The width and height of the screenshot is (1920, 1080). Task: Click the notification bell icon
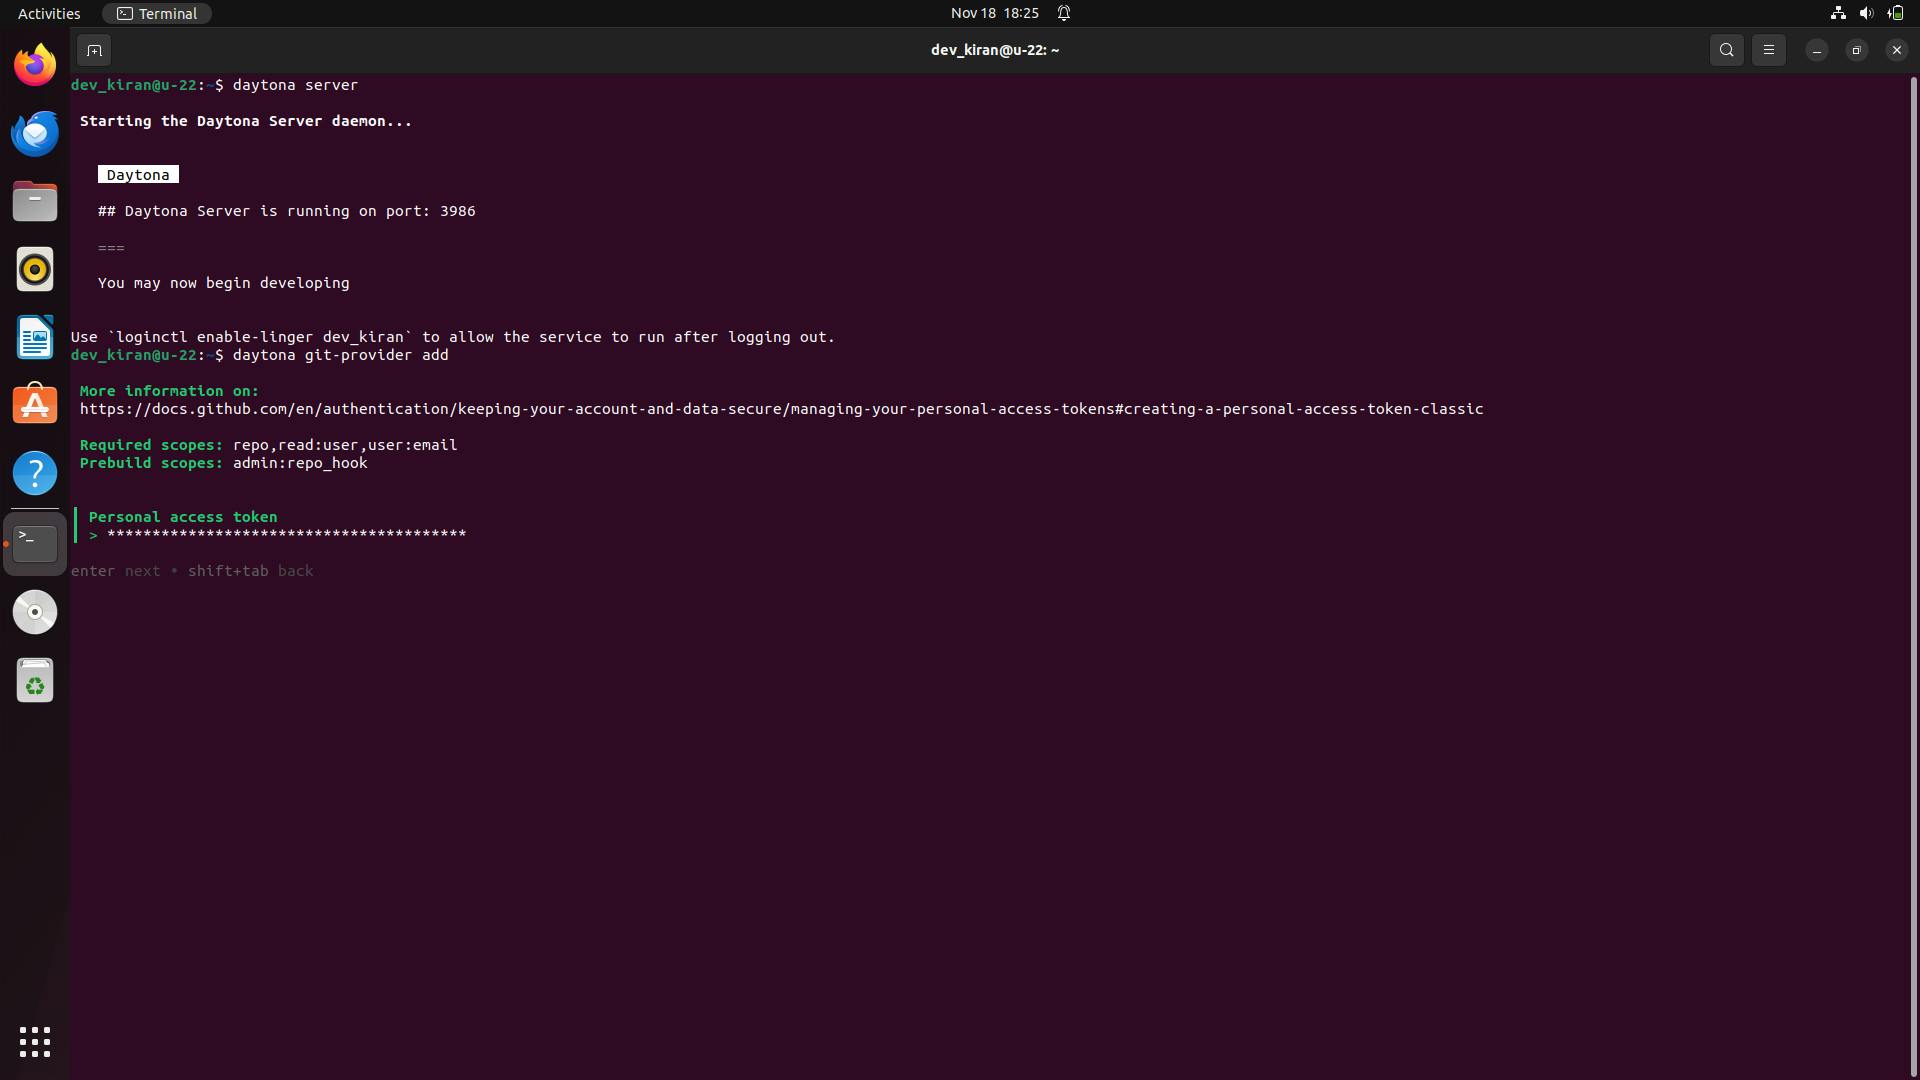tap(1064, 13)
